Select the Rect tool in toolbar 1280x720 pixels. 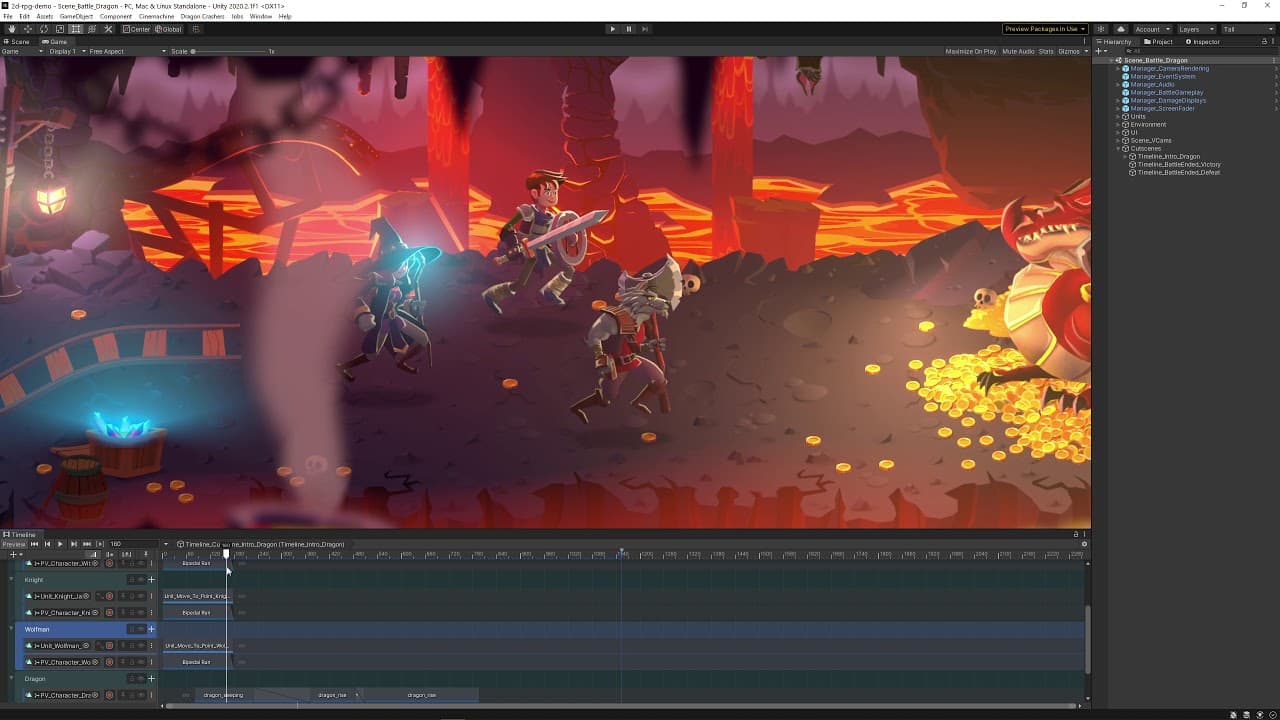(x=76, y=29)
